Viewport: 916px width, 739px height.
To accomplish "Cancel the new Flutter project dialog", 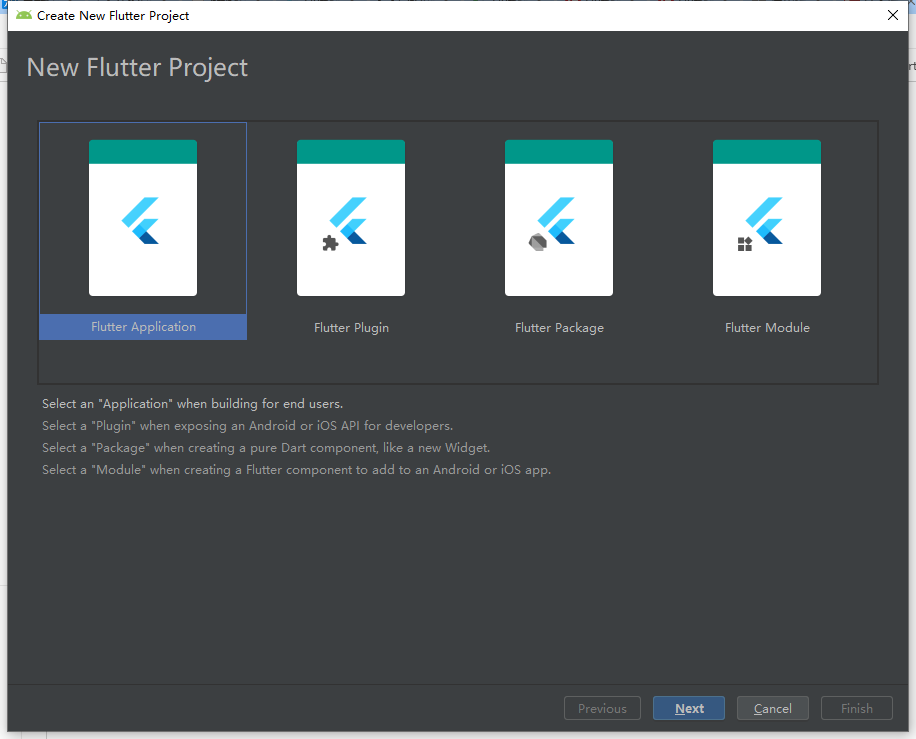I will click(772, 708).
